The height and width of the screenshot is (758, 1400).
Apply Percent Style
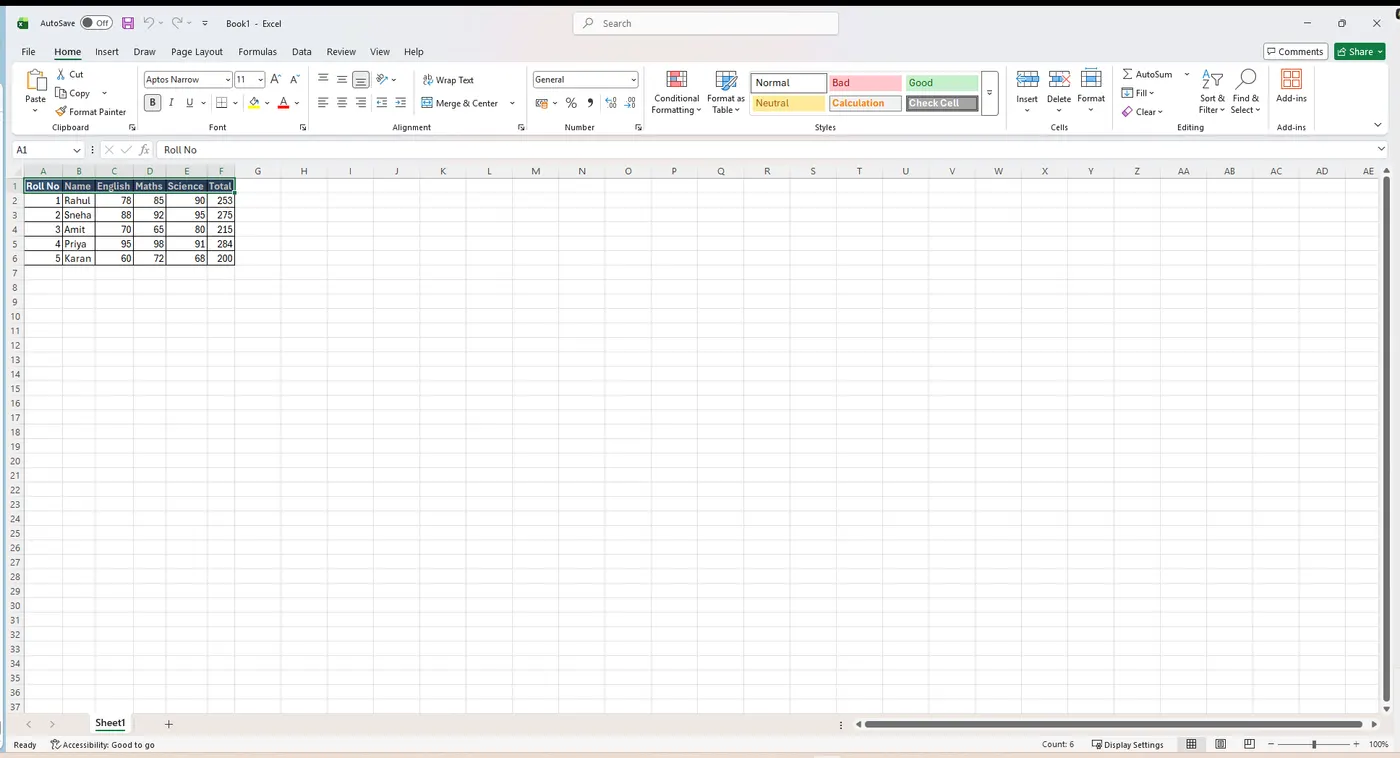(x=571, y=103)
